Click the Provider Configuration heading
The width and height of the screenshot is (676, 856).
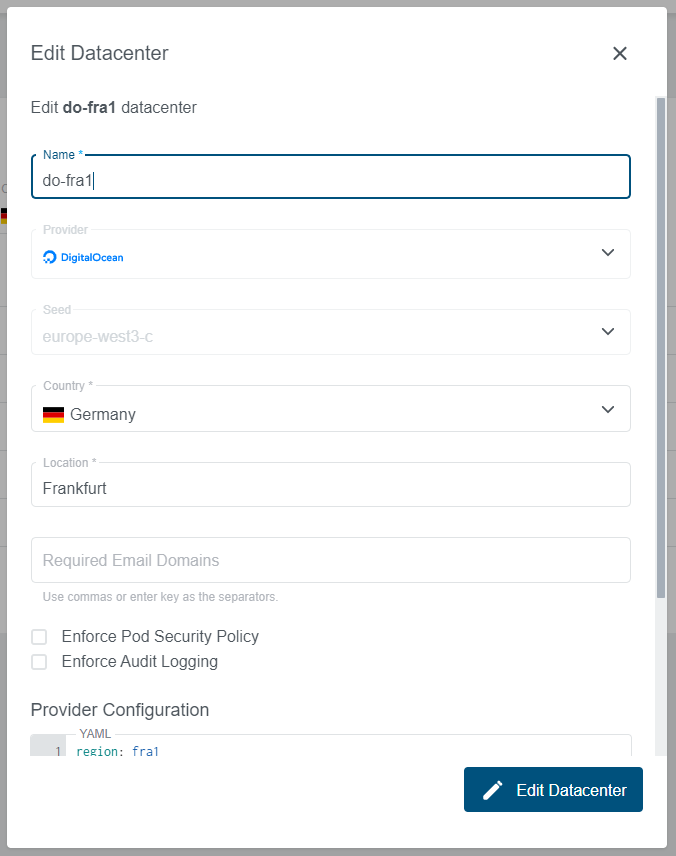pyautogui.click(x=120, y=710)
